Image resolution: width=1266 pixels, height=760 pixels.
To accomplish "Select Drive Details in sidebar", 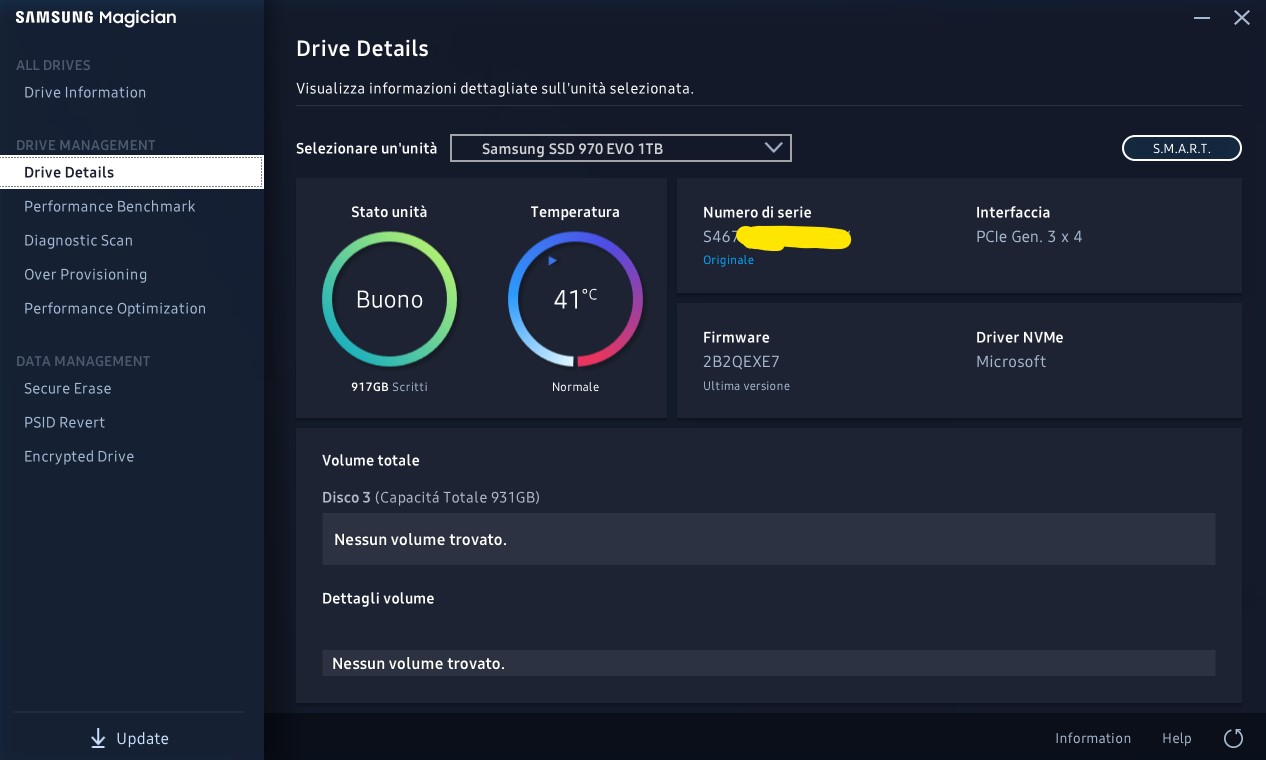I will click(132, 172).
